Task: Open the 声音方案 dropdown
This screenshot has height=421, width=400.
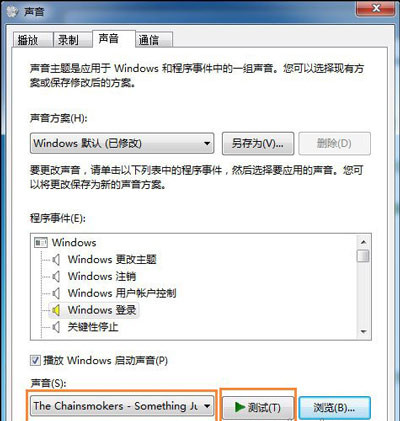Action: pos(122,143)
